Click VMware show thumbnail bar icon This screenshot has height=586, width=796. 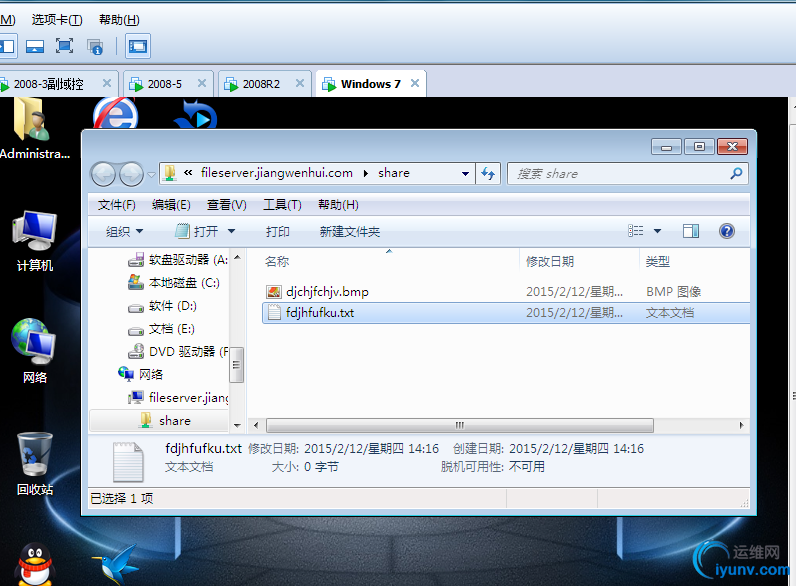tap(35, 46)
